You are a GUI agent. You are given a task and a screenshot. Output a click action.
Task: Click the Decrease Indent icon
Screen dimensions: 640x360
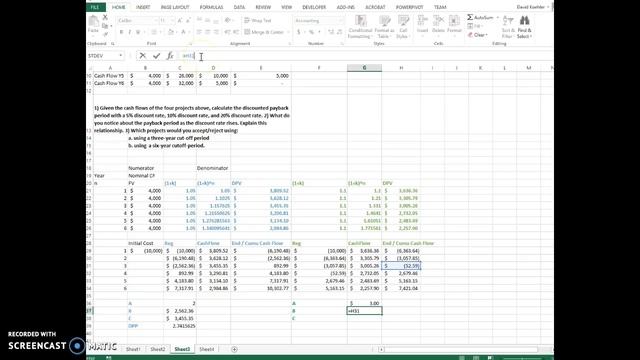point(227,32)
